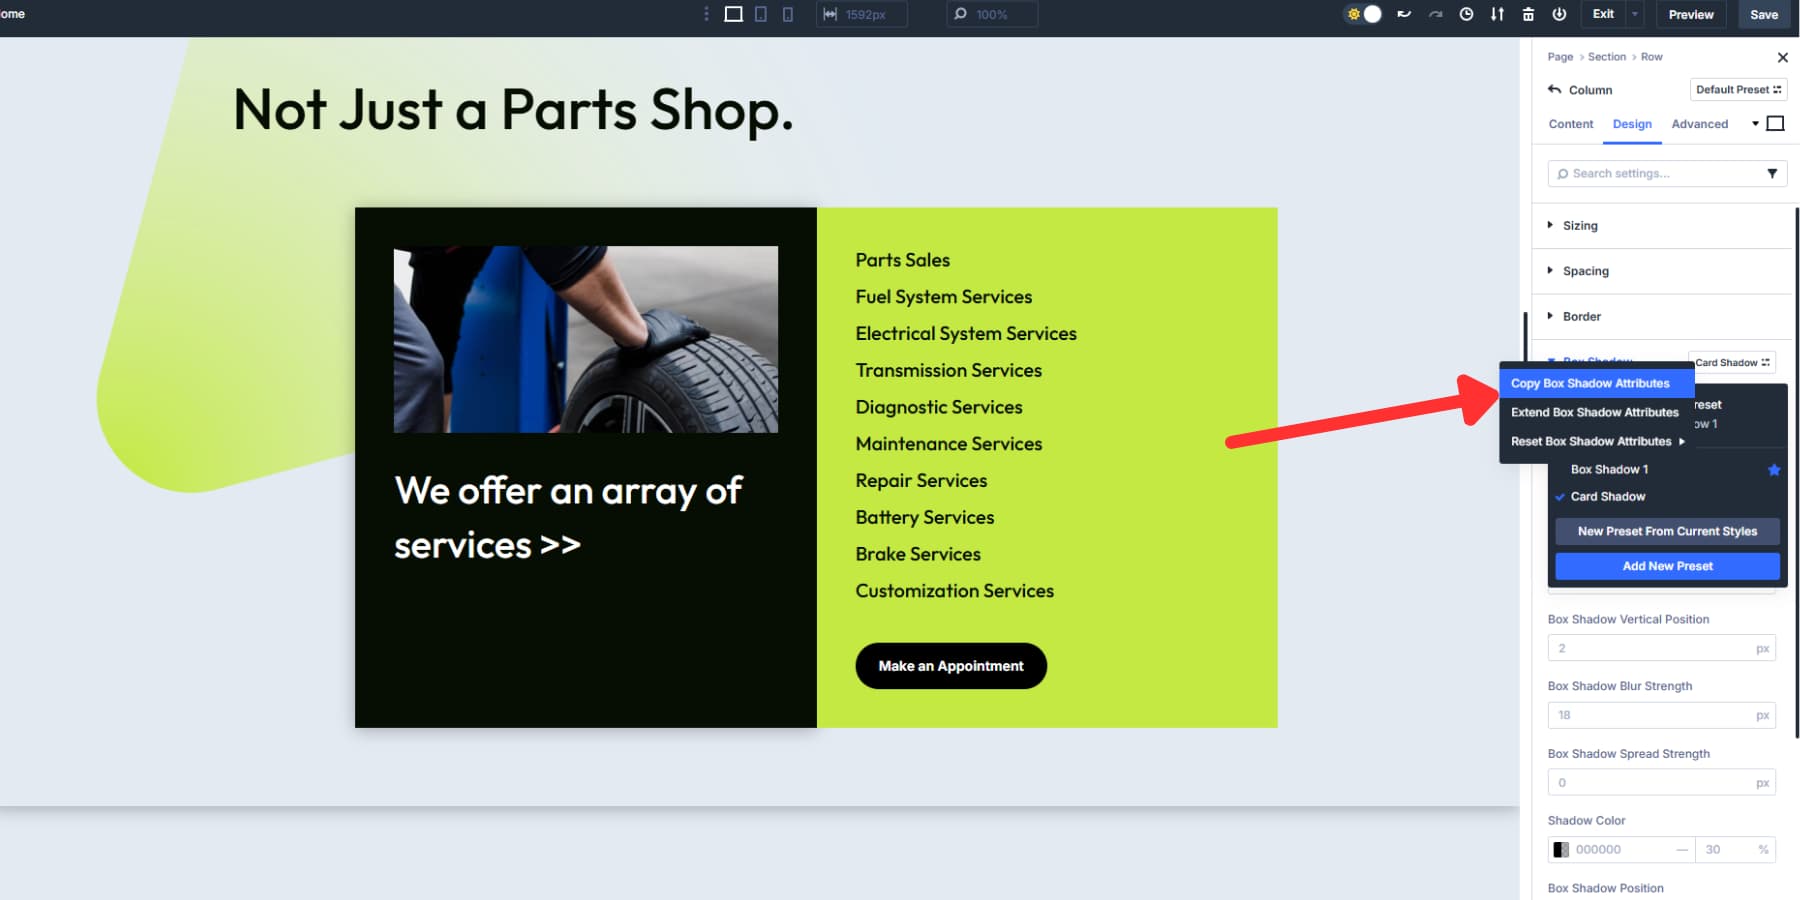Open Reset Box Shadow Attributes submenu

(1591, 441)
